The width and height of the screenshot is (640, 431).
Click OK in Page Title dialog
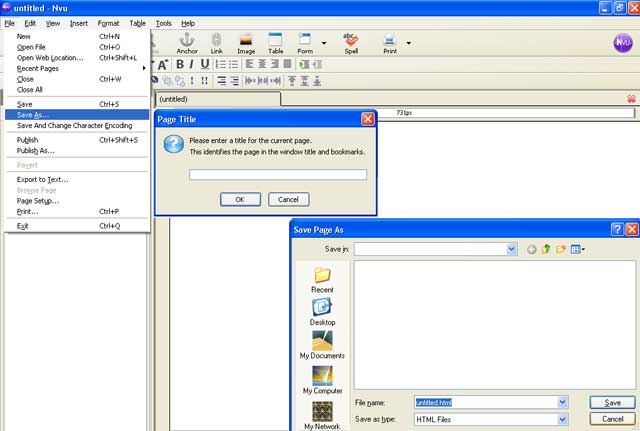(240, 199)
